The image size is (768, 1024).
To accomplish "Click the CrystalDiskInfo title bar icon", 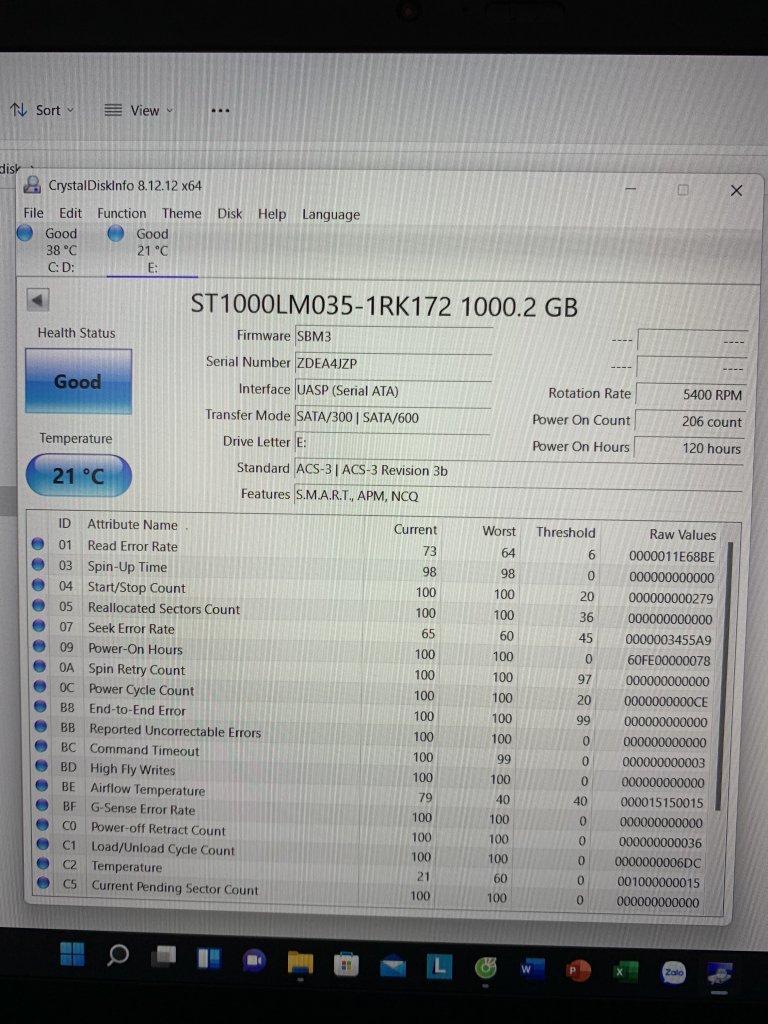I will 32,185.
